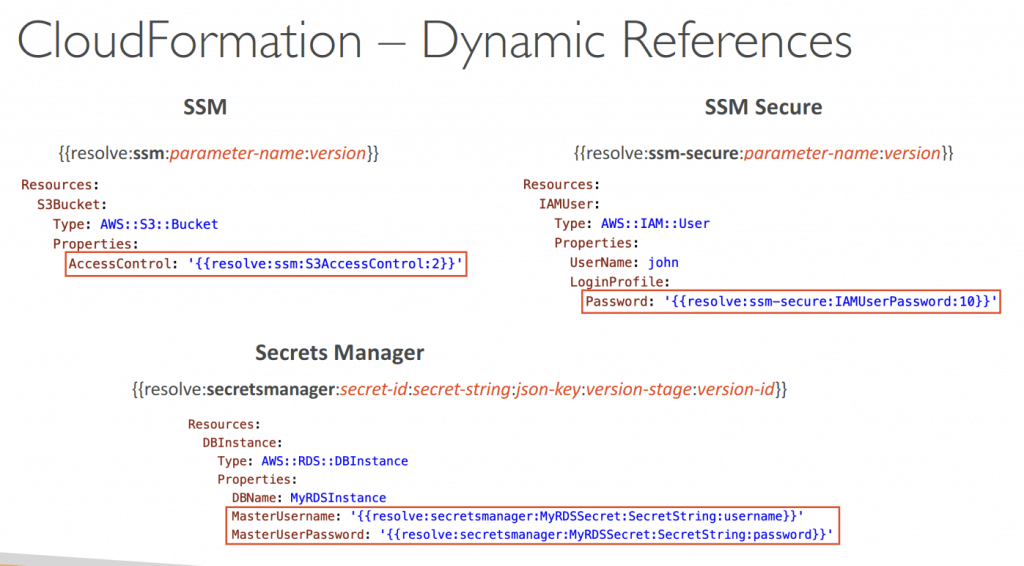This screenshot has width=1024, height=566.
Task: Click Properties: under AWS::RDS::DBInstance
Action: click(257, 479)
